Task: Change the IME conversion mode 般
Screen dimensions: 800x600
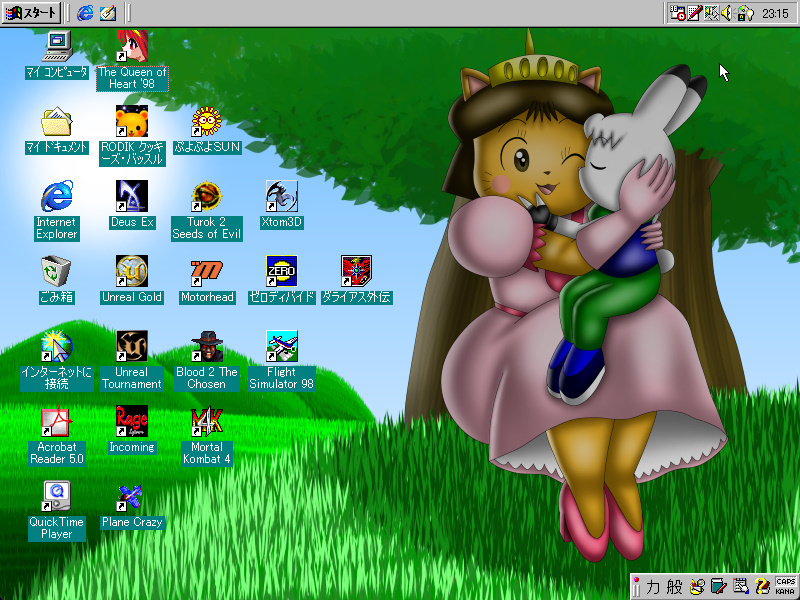Action: [x=675, y=586]
